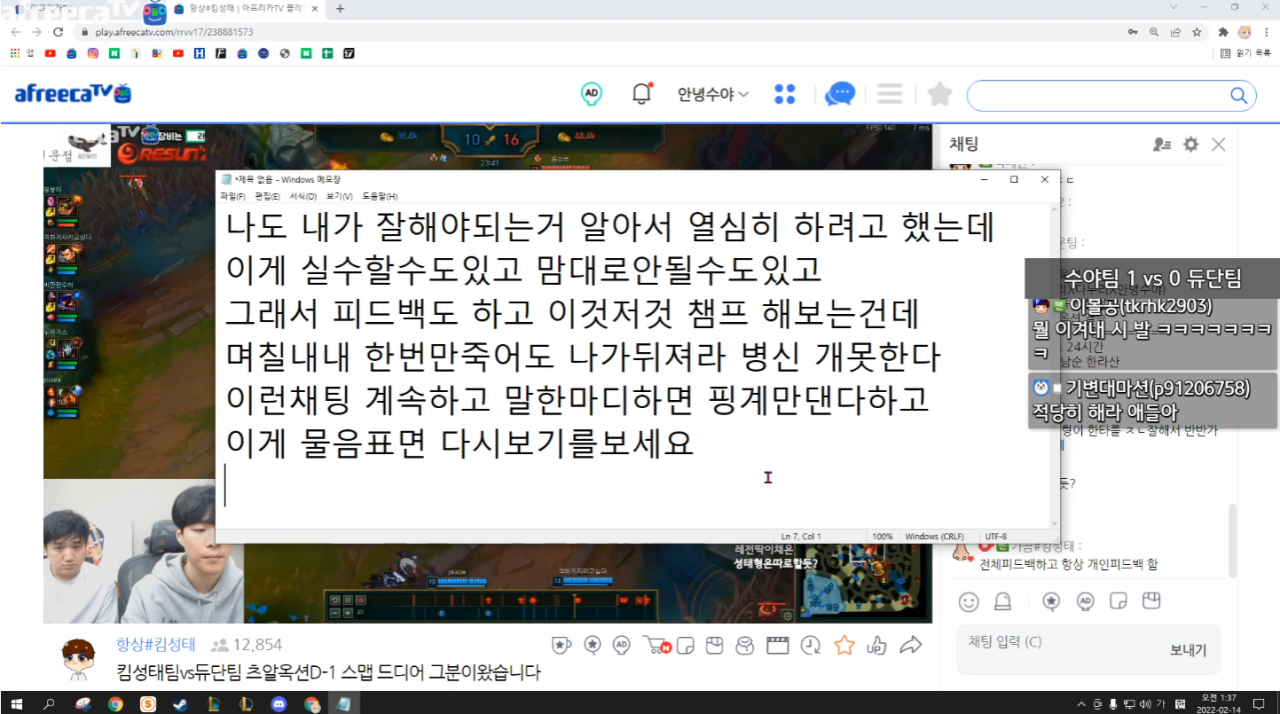This screenshot has width=1280, height=714.
Task: Click Notepad status bar UTF-8 encoding
Action: pyautogui.click(x=996, y=536)
